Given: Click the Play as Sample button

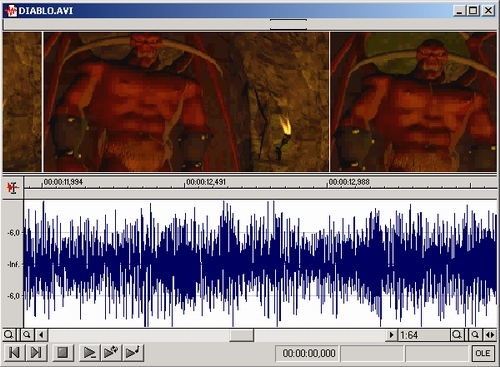Looking at the screenshot, I should (133, 353).
